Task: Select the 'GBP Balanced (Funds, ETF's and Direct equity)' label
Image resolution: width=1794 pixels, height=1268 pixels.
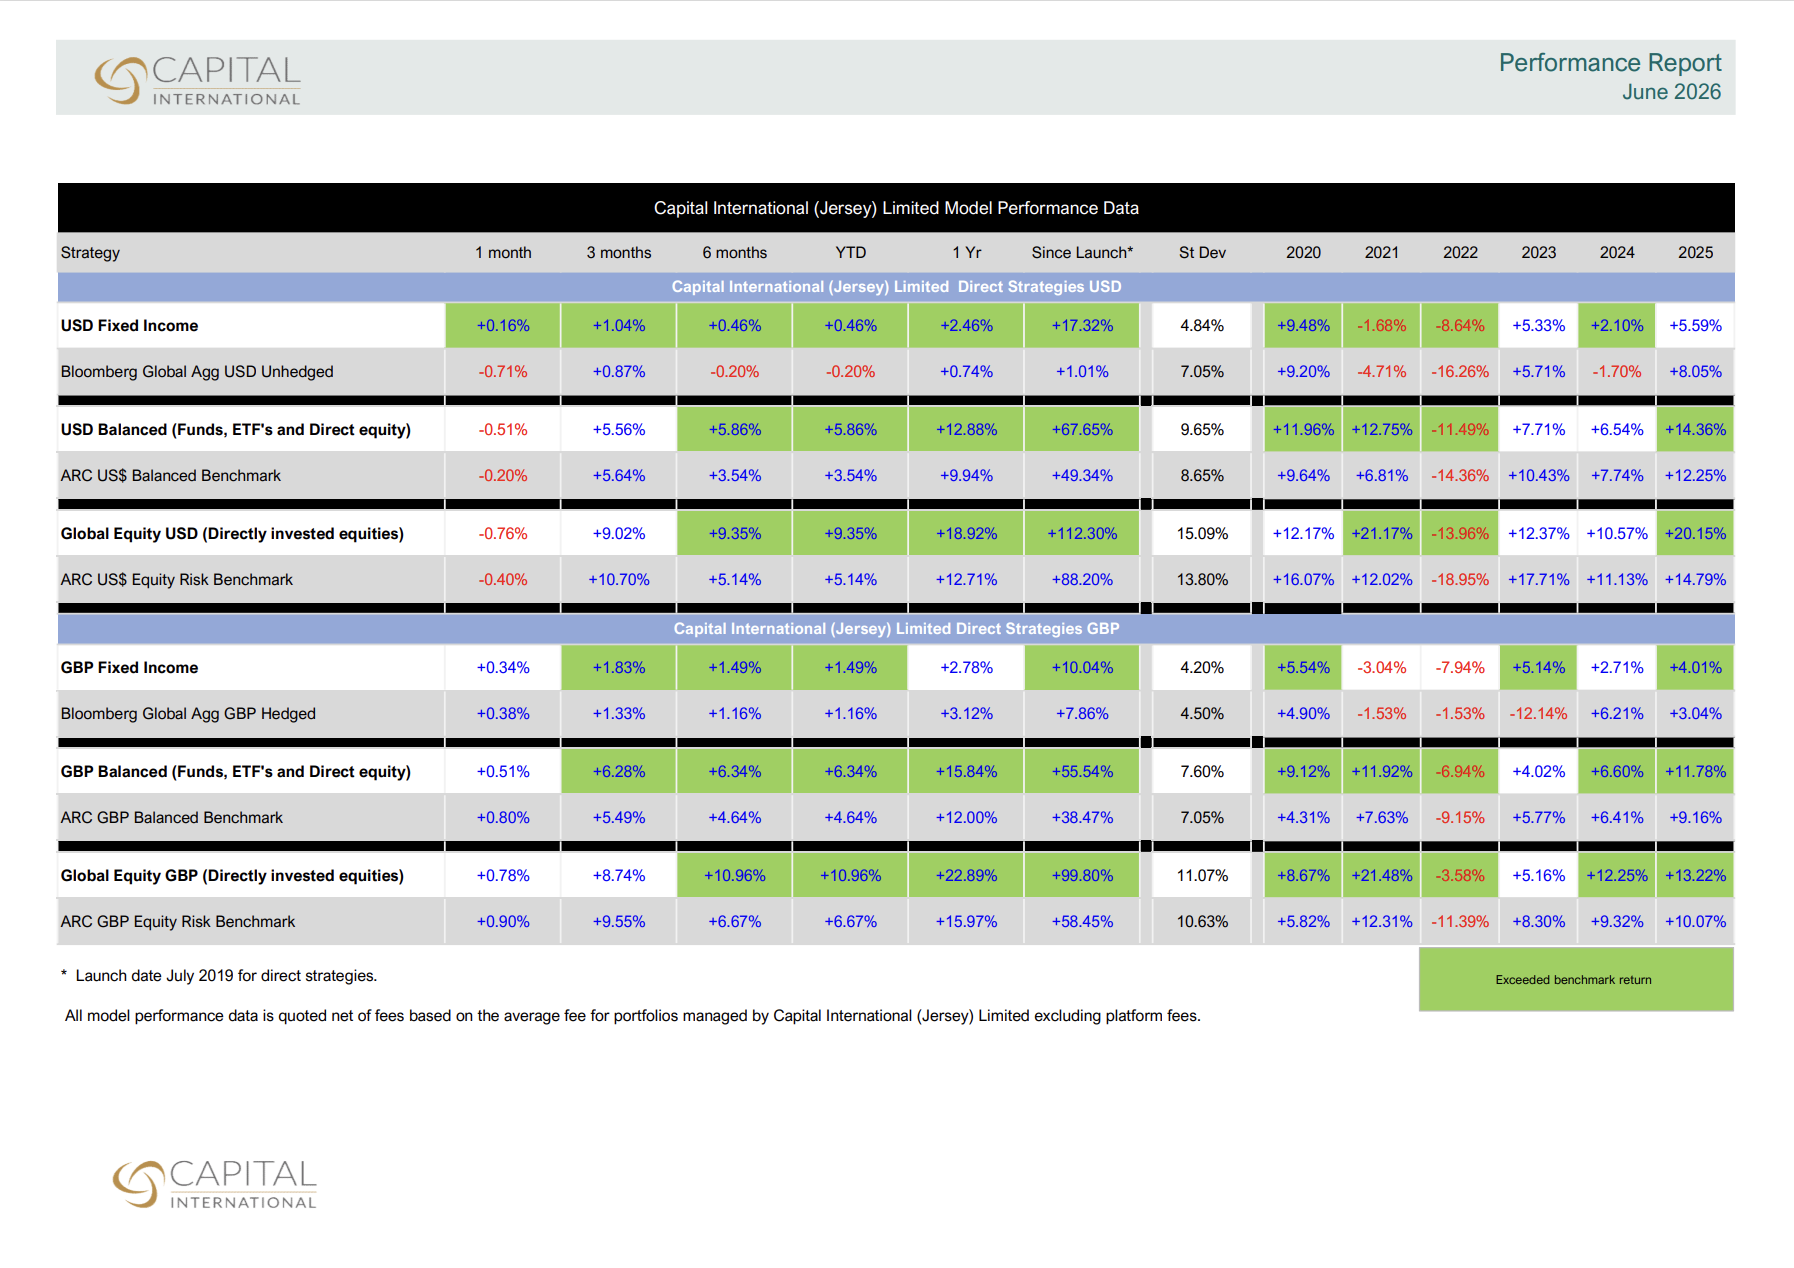Action: coord(236,772)
